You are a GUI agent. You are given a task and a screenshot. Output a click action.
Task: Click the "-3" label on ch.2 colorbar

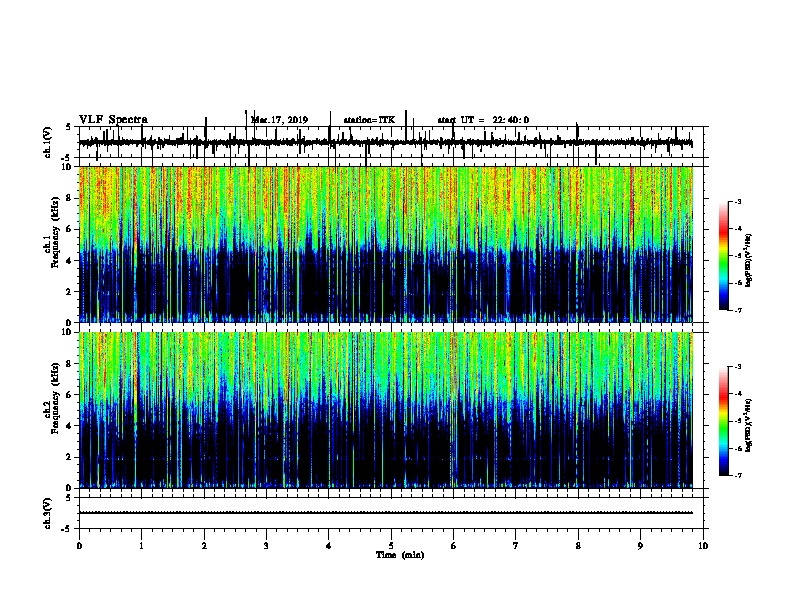[x=737, y=367]
